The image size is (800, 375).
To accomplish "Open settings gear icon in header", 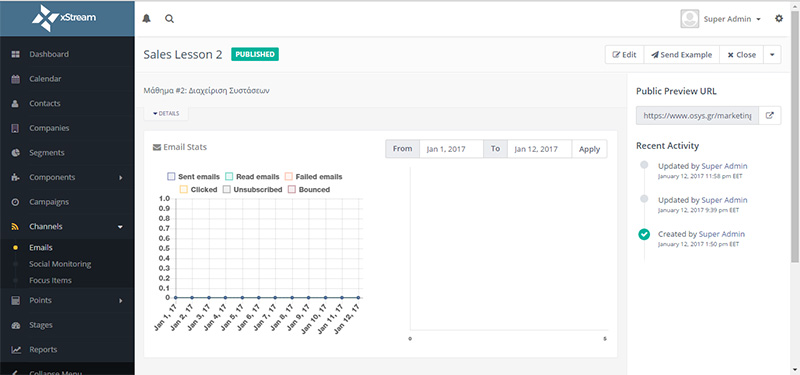I will (779, 18).
